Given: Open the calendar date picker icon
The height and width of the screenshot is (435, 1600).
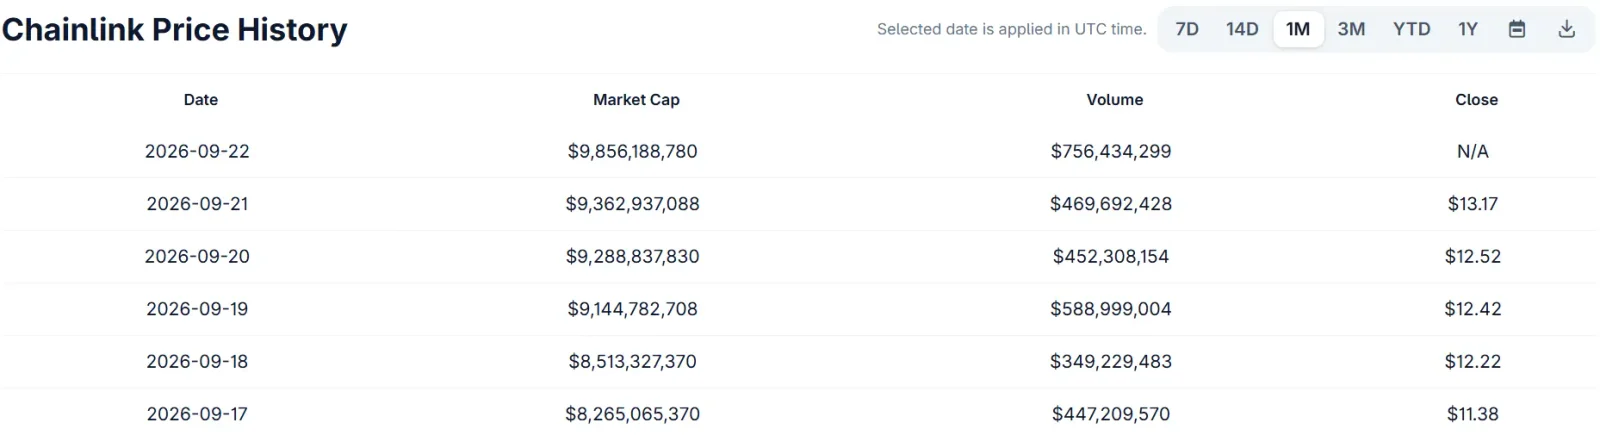Looking at the screenshot, I should tap(1517, 29).
